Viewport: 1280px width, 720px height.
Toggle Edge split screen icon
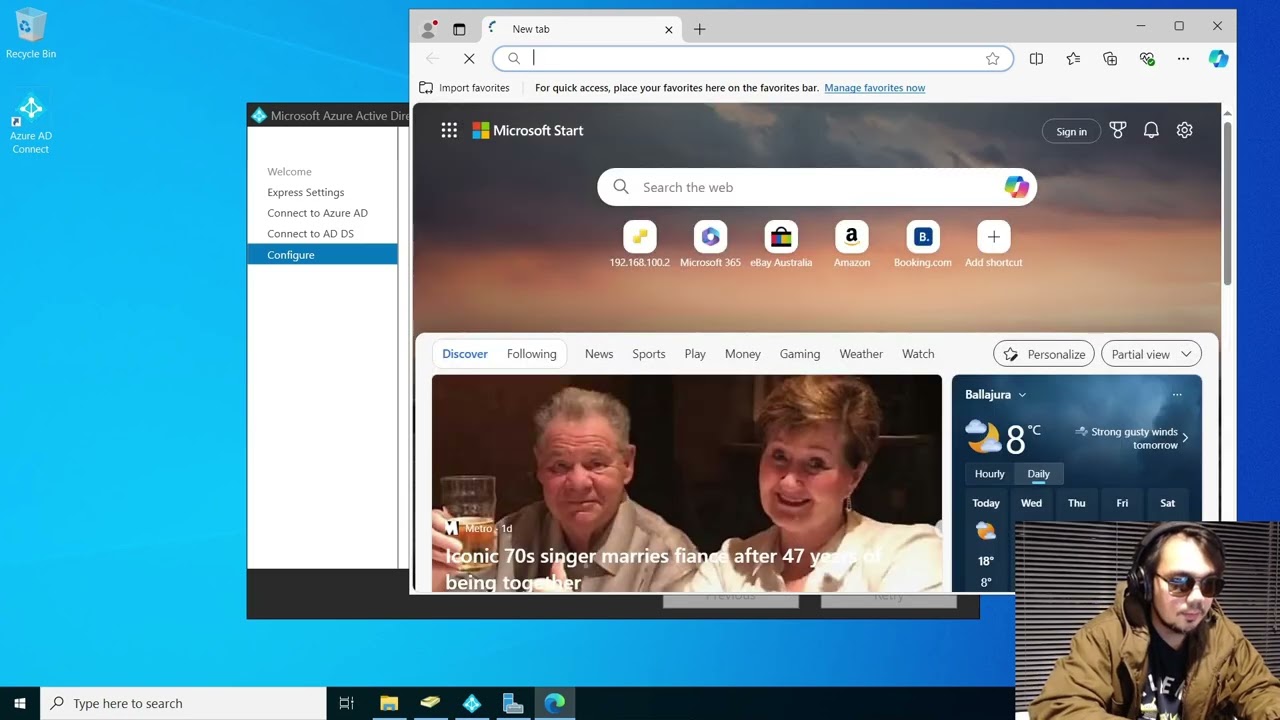1036,58
